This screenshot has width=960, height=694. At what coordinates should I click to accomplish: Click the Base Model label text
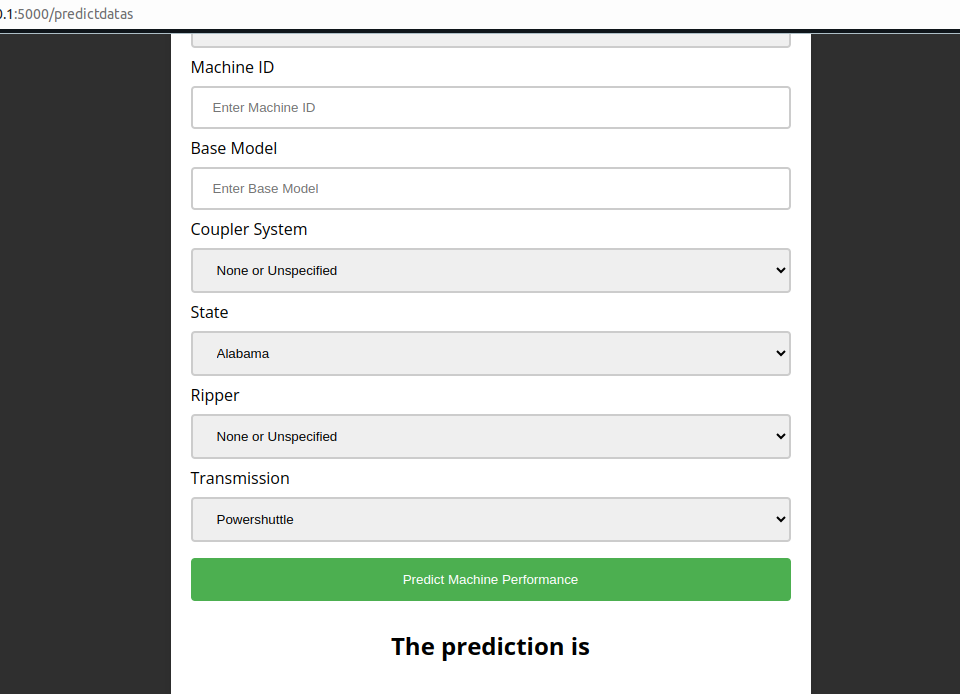click(234, 148)
